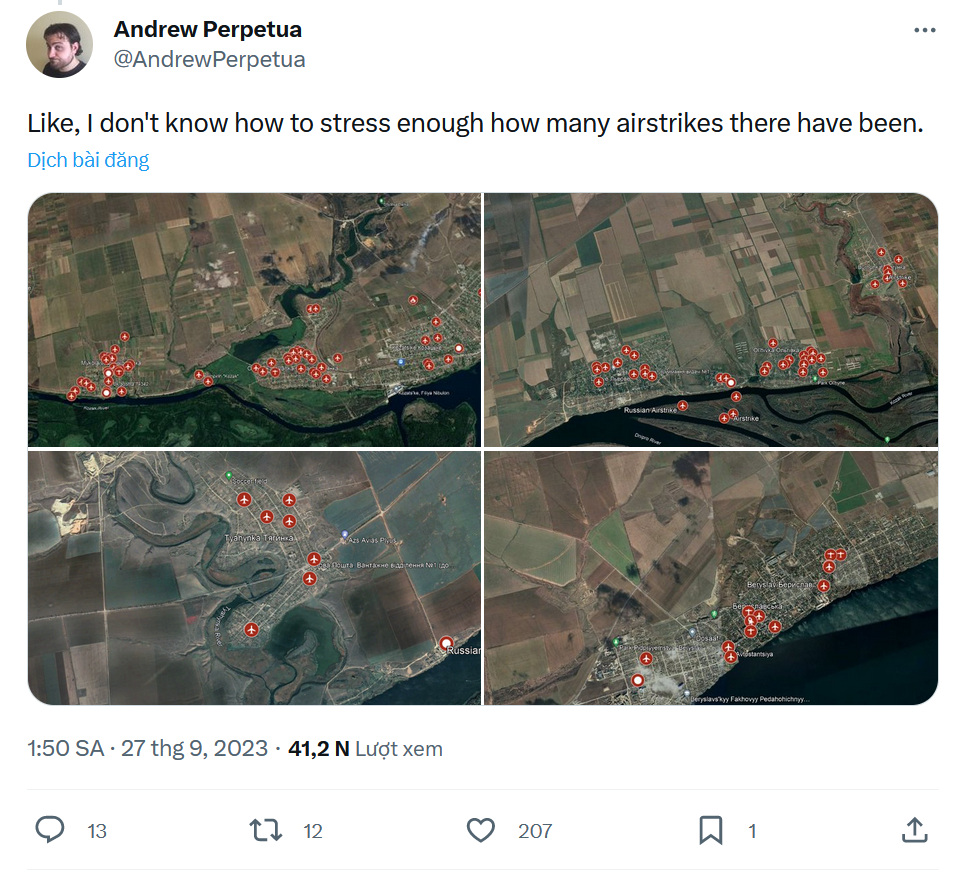957x873 pixels.
Task: Like the post with heart icon
Action: point(481,830)
